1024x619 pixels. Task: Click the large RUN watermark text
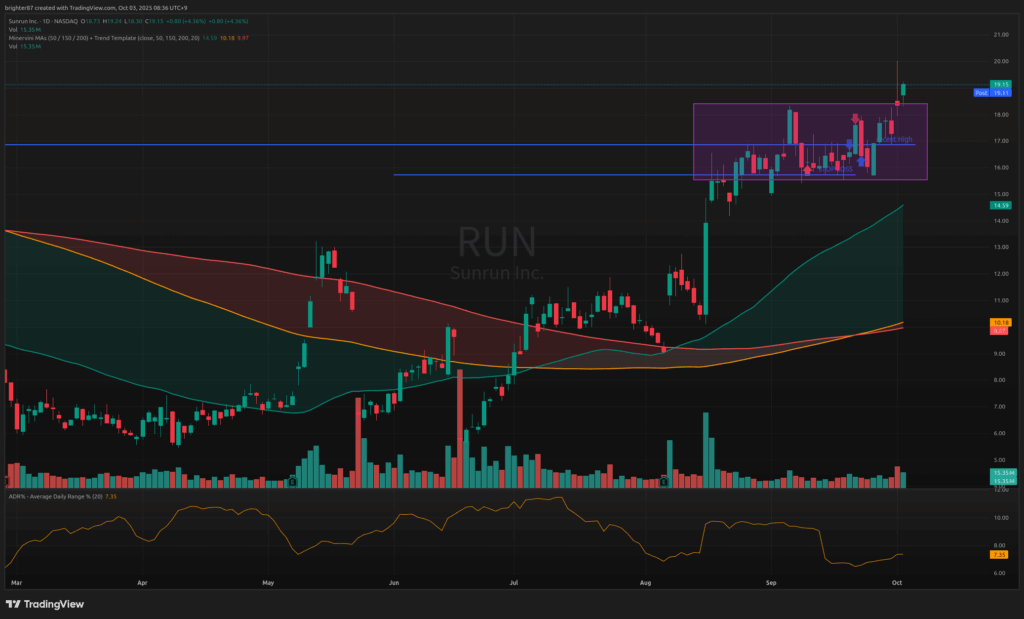[x=497, y=242]
